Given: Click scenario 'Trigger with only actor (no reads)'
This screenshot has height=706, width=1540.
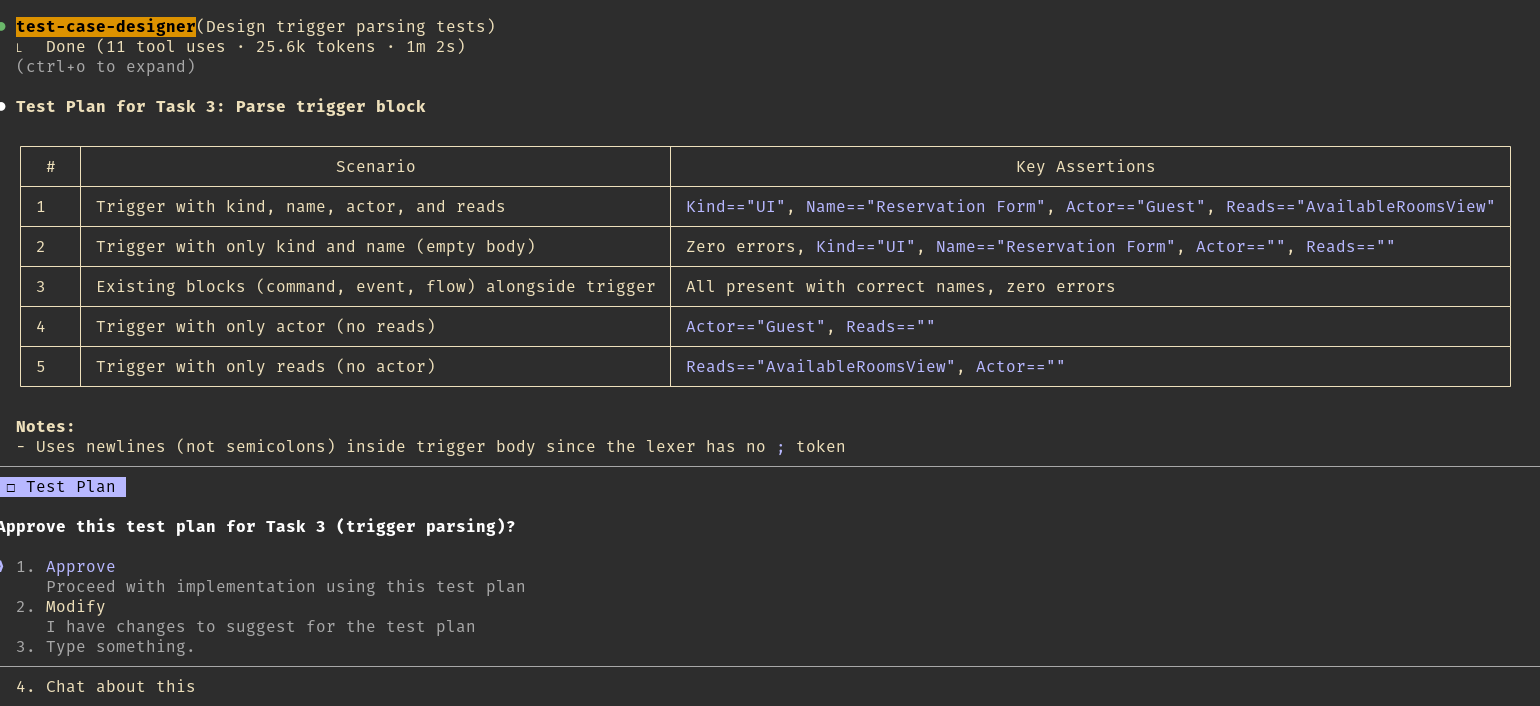Looking at the screenshot, I should click(x=266, y=327).
